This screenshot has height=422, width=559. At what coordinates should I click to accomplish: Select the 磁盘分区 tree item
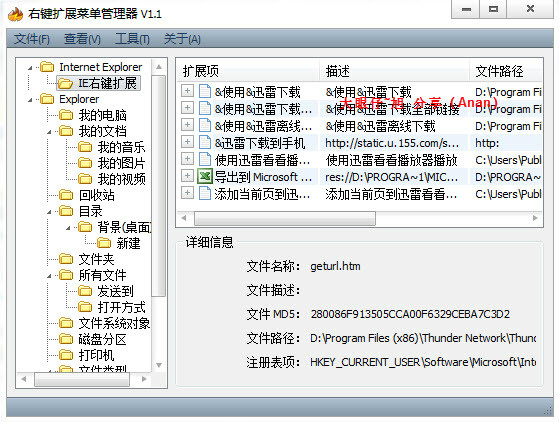pyautogui.click(x=102, y=339)
